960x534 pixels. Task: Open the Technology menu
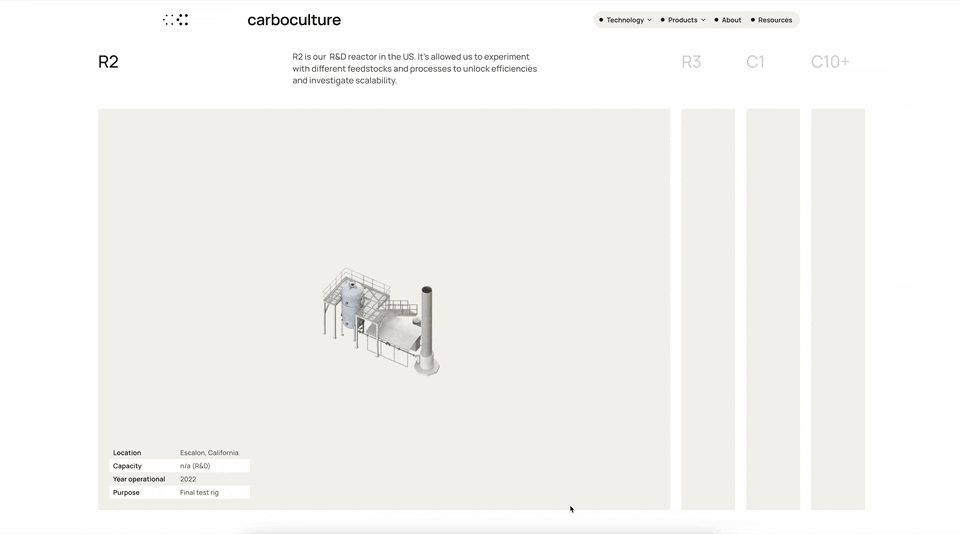pyautogui.click(x=625, y=20)
